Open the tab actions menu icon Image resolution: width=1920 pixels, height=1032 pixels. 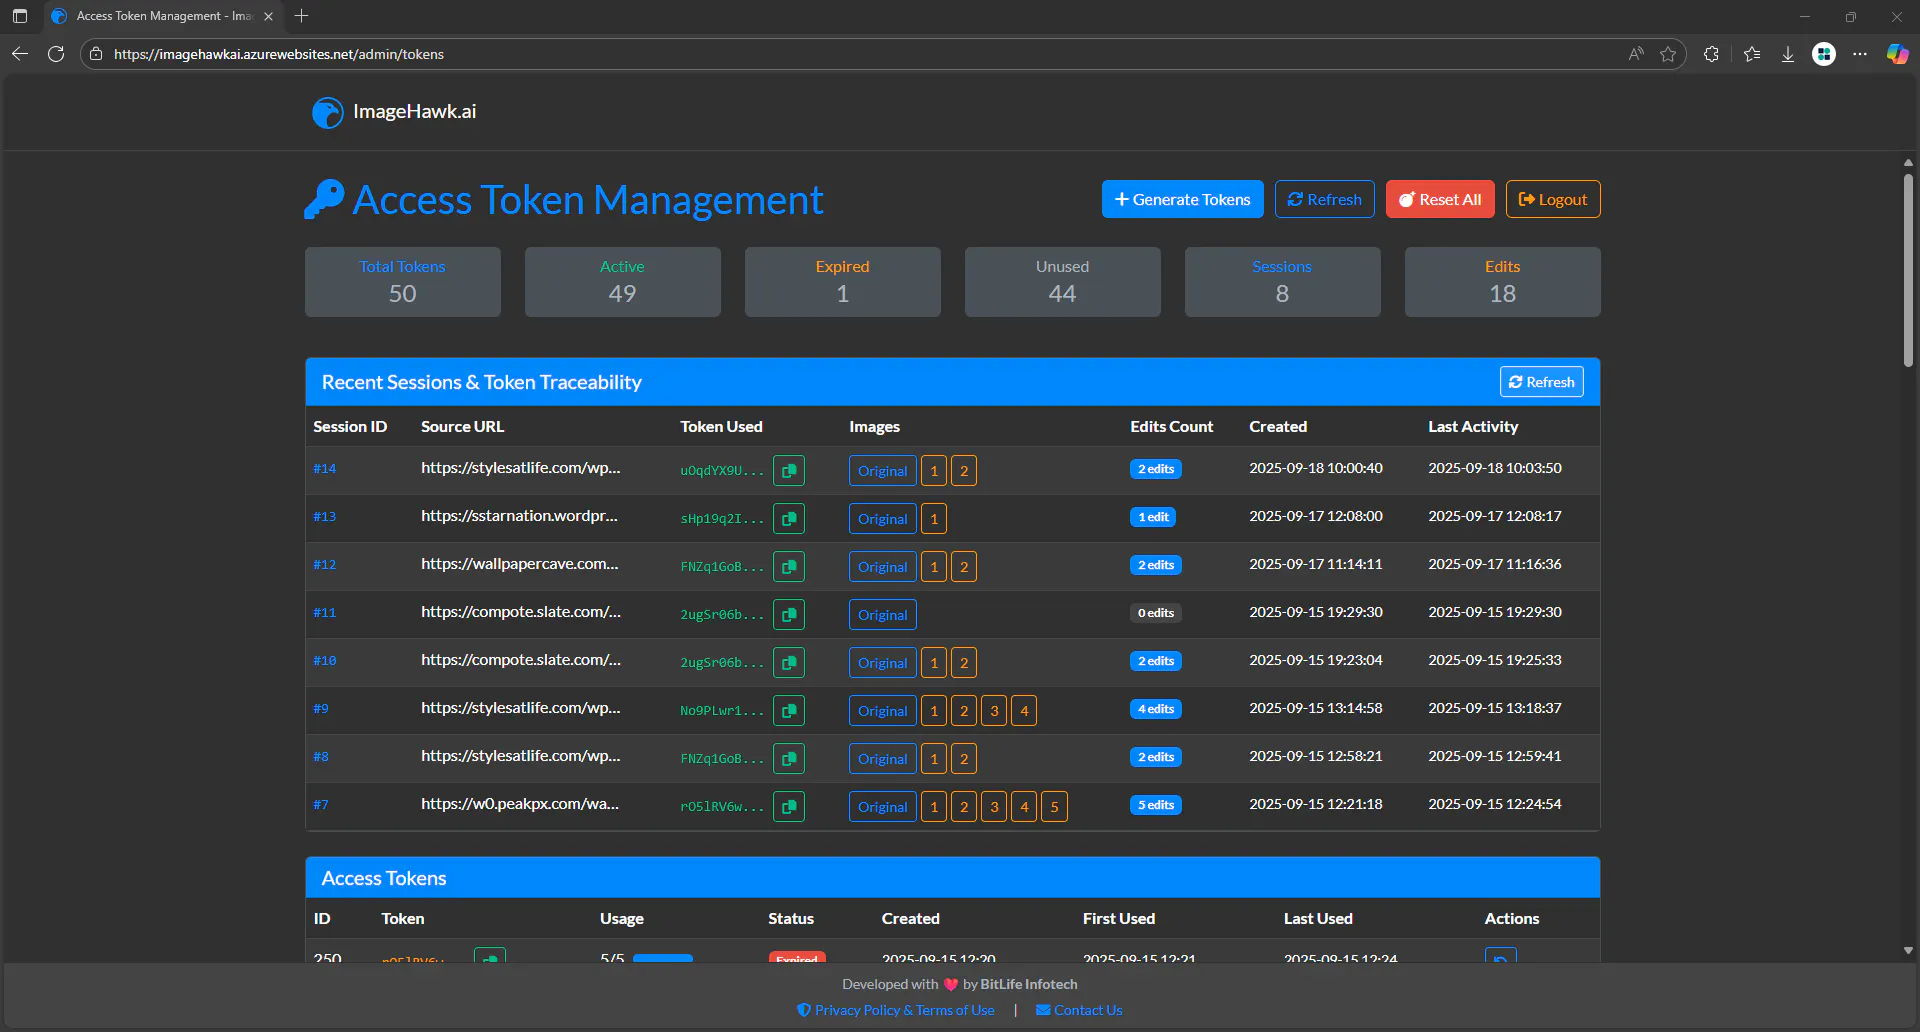coord(20,16)
